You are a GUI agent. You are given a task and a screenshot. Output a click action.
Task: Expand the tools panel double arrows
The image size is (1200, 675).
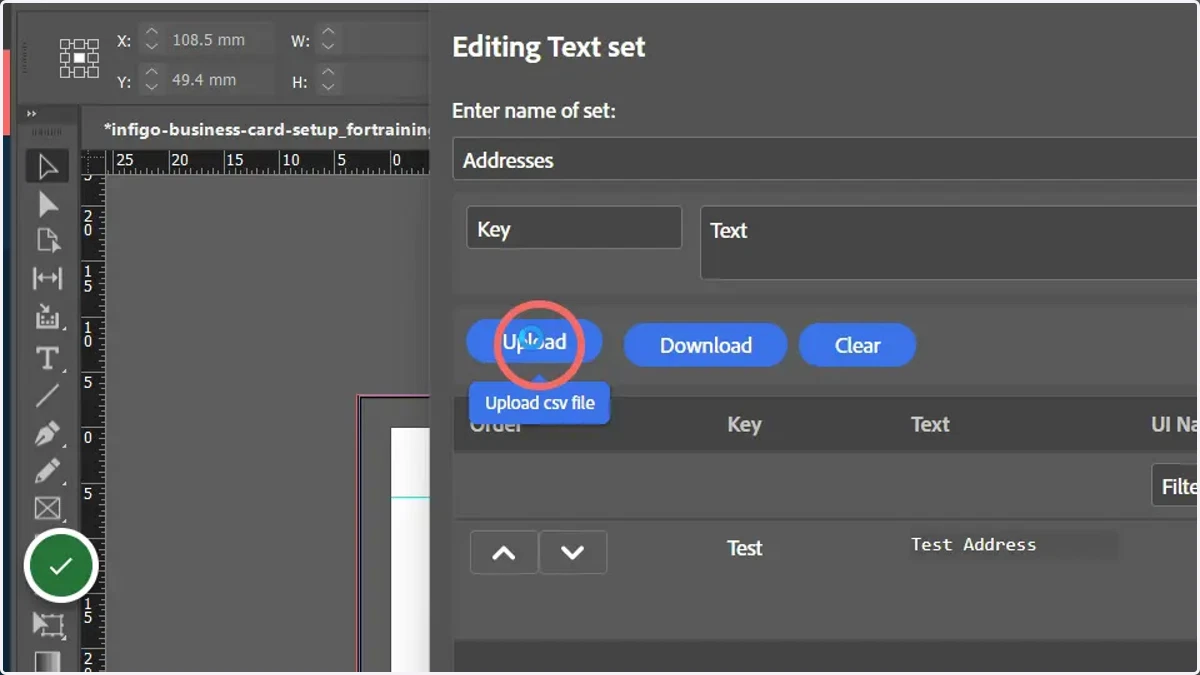click(x=32, y=113)
